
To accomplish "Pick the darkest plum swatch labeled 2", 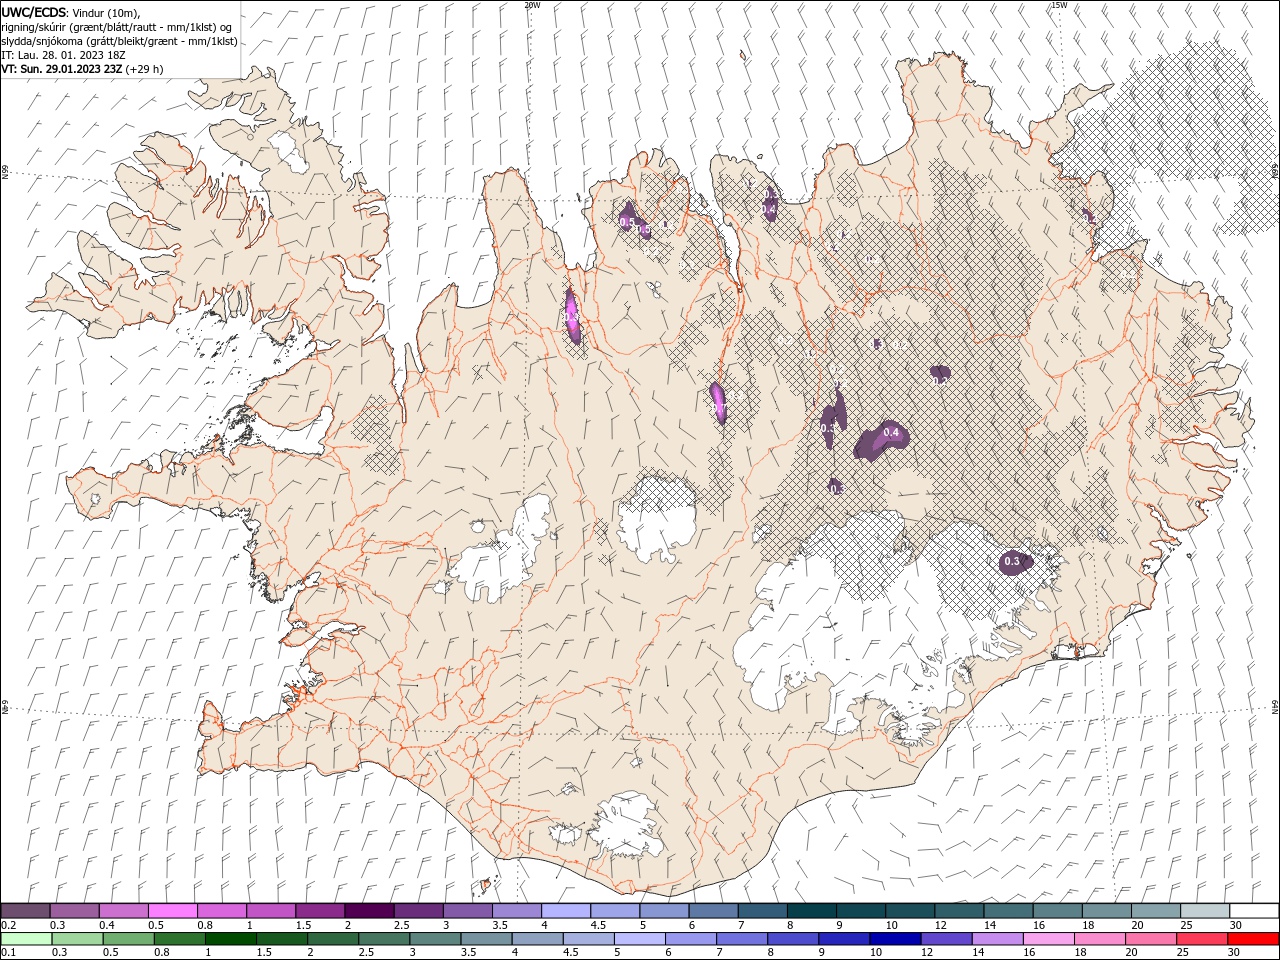I will point(368,911).
